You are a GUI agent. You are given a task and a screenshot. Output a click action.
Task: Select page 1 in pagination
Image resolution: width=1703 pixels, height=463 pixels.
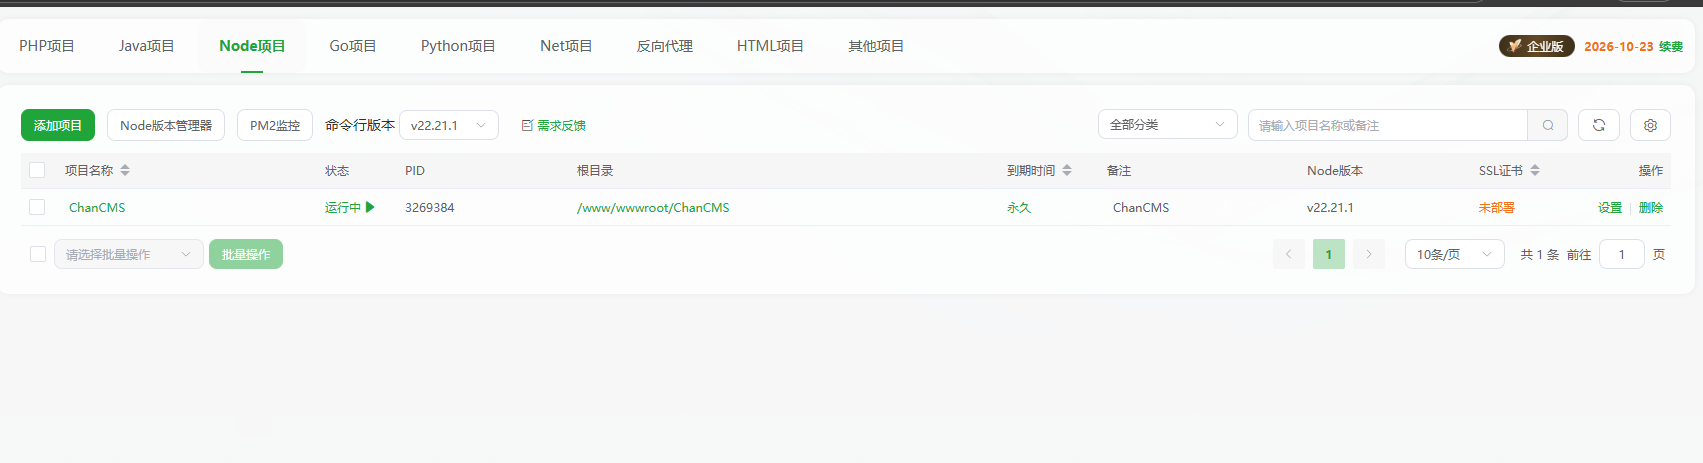click(1329, 254)
